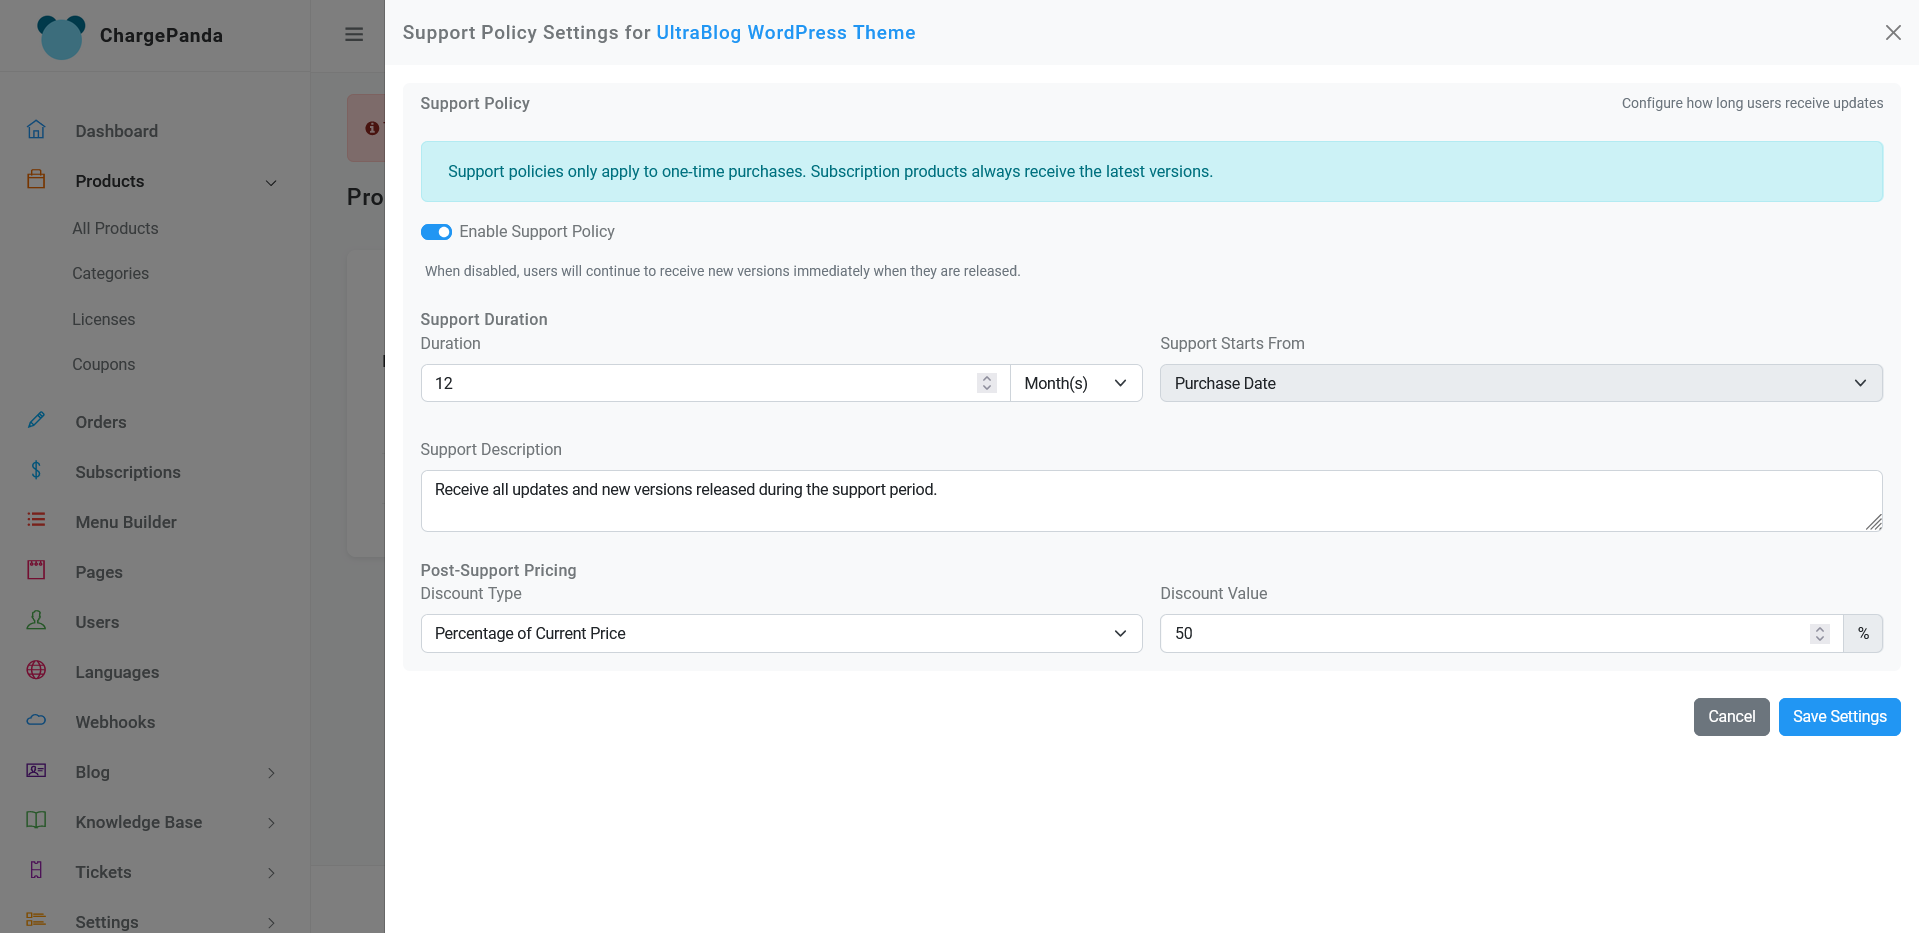Click the Users person icon
This screenshot has width=1920, height=933.
(x=36, y=621)
